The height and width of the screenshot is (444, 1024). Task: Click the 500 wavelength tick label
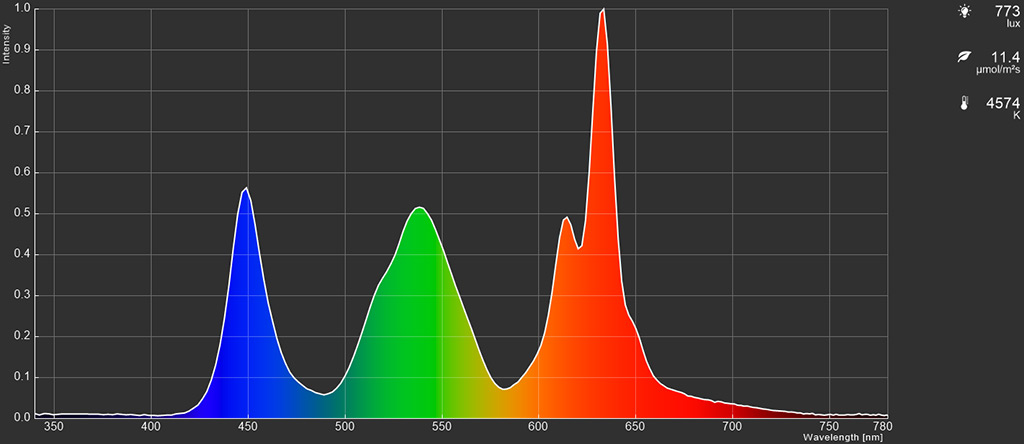345,426
